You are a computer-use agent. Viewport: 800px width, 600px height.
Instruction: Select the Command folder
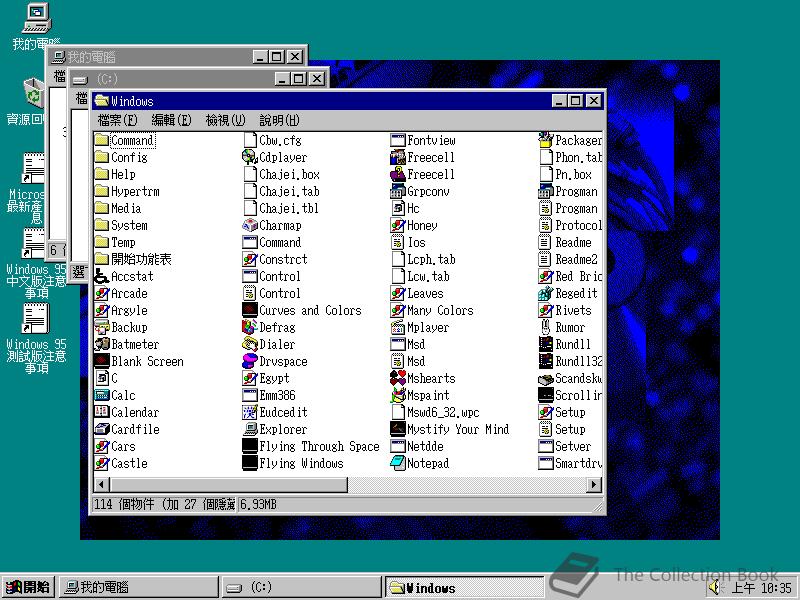(124, 140)
